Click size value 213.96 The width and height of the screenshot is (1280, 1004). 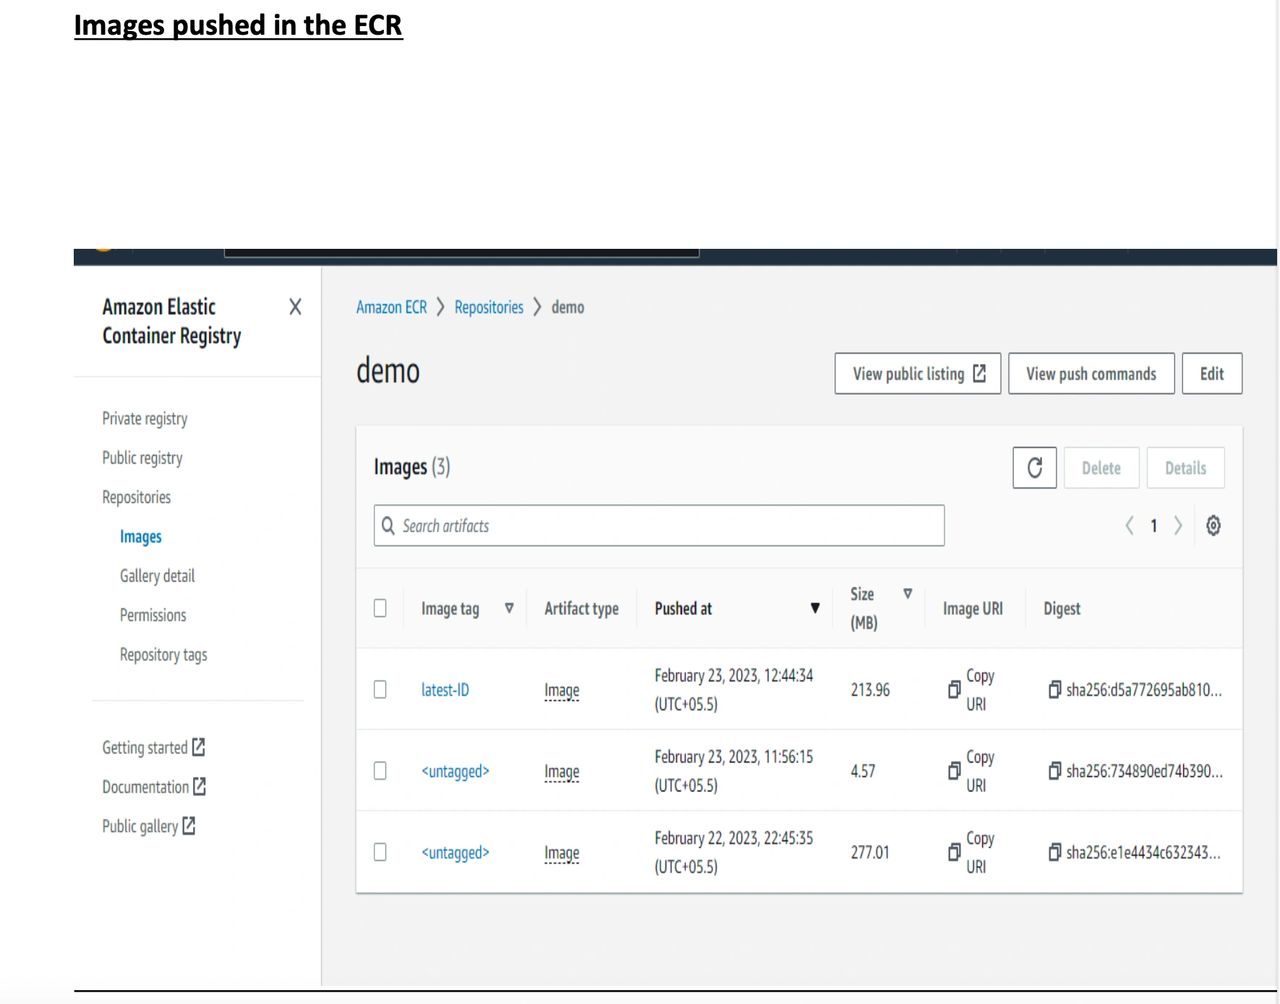tap(870, 690)
